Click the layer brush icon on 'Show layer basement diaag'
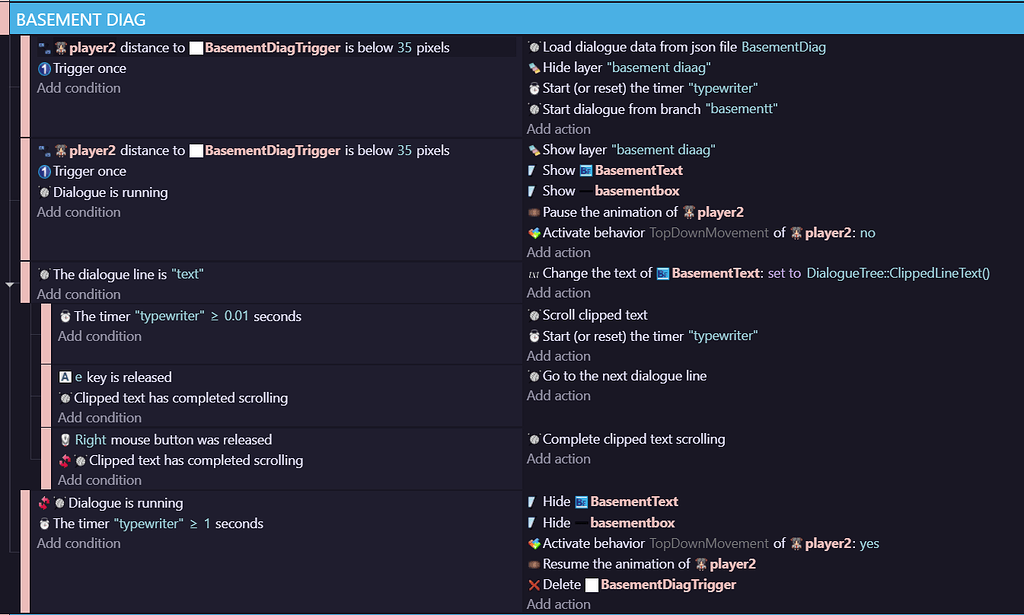 click(532, 149)
